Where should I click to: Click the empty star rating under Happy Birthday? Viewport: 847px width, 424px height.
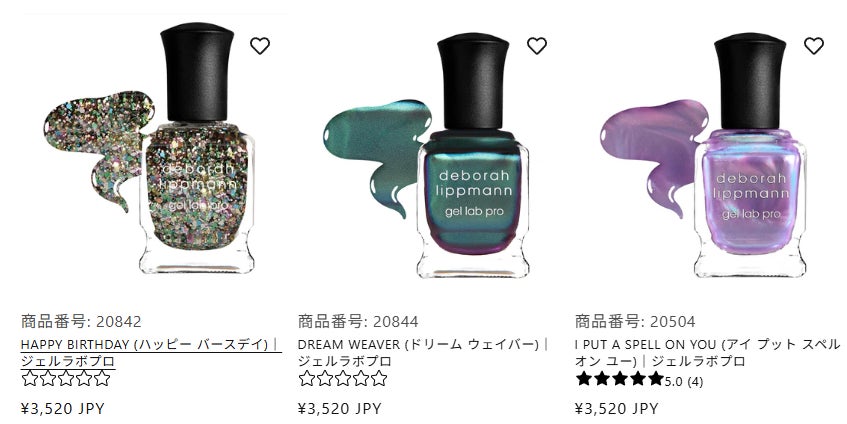tap(66, 379)
